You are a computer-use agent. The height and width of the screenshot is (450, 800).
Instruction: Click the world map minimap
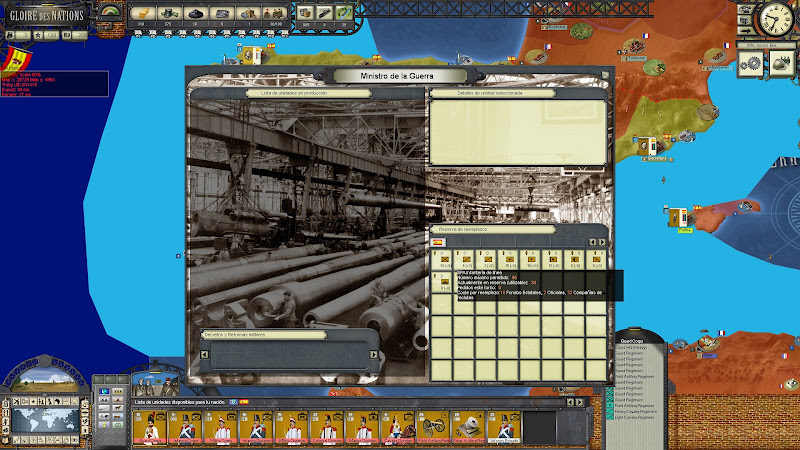[43, 417]
